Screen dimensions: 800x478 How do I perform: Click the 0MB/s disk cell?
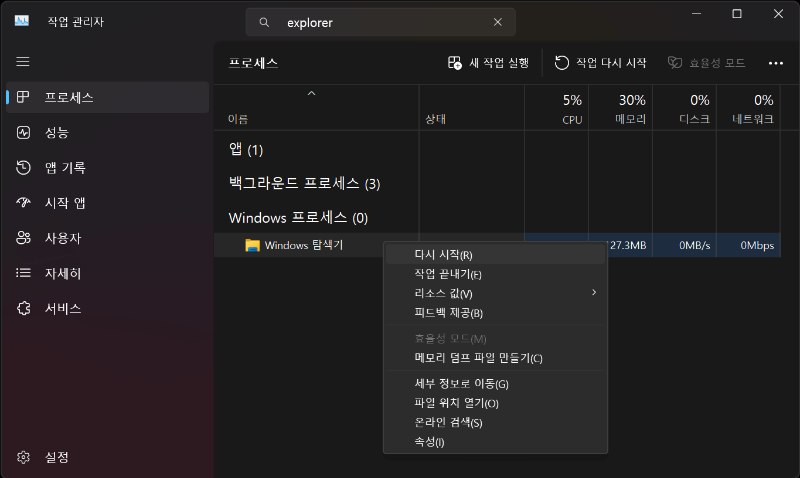click(685, 245)
